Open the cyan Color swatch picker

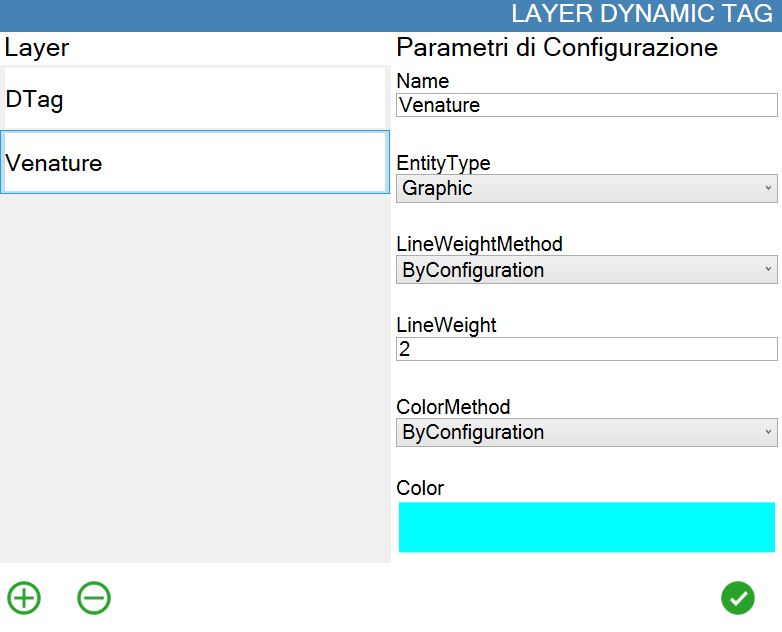click(586, 527)
